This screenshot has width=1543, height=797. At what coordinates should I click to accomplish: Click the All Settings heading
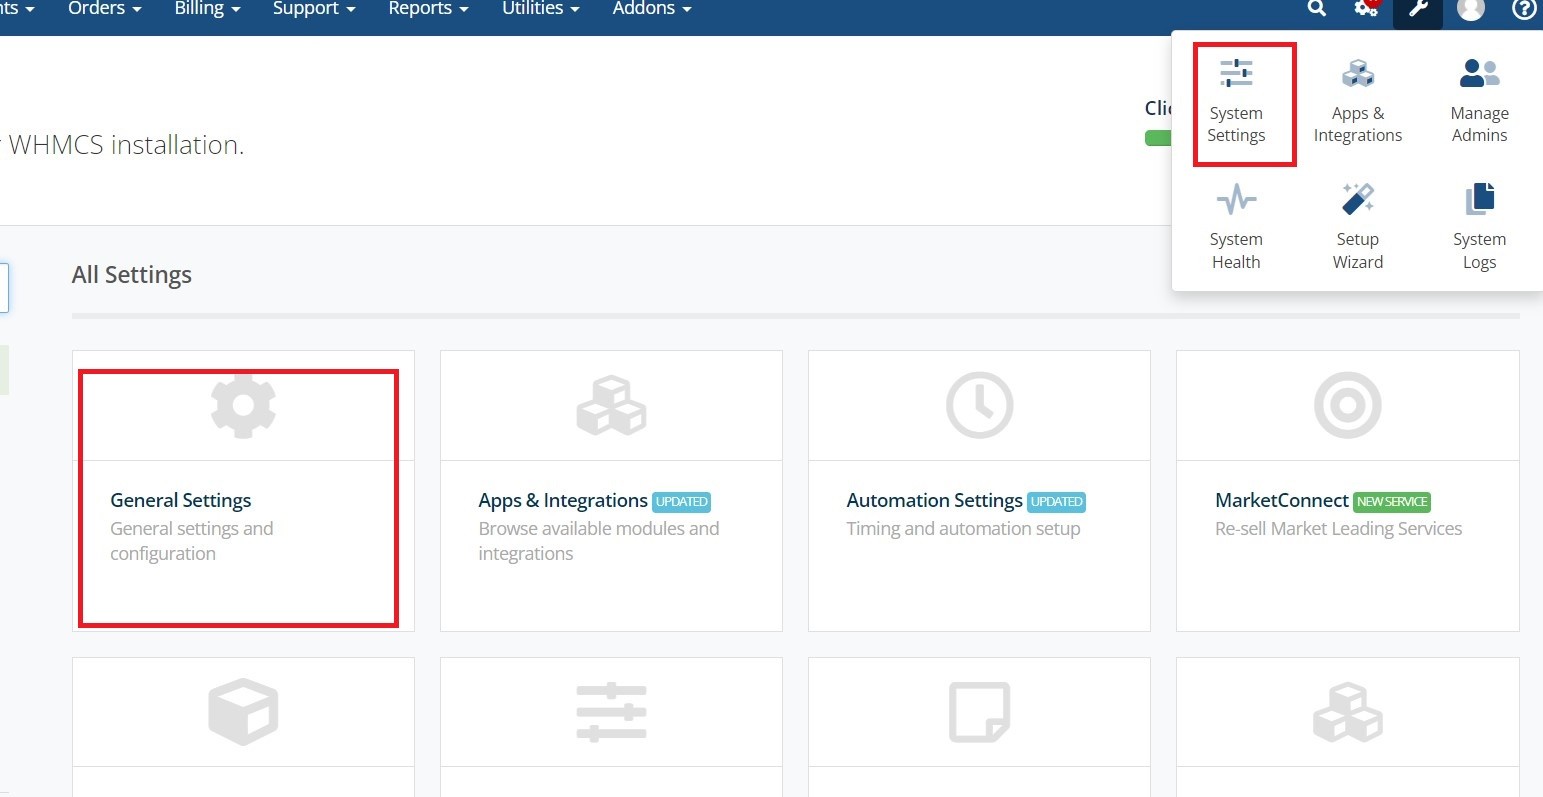point(132,275)
